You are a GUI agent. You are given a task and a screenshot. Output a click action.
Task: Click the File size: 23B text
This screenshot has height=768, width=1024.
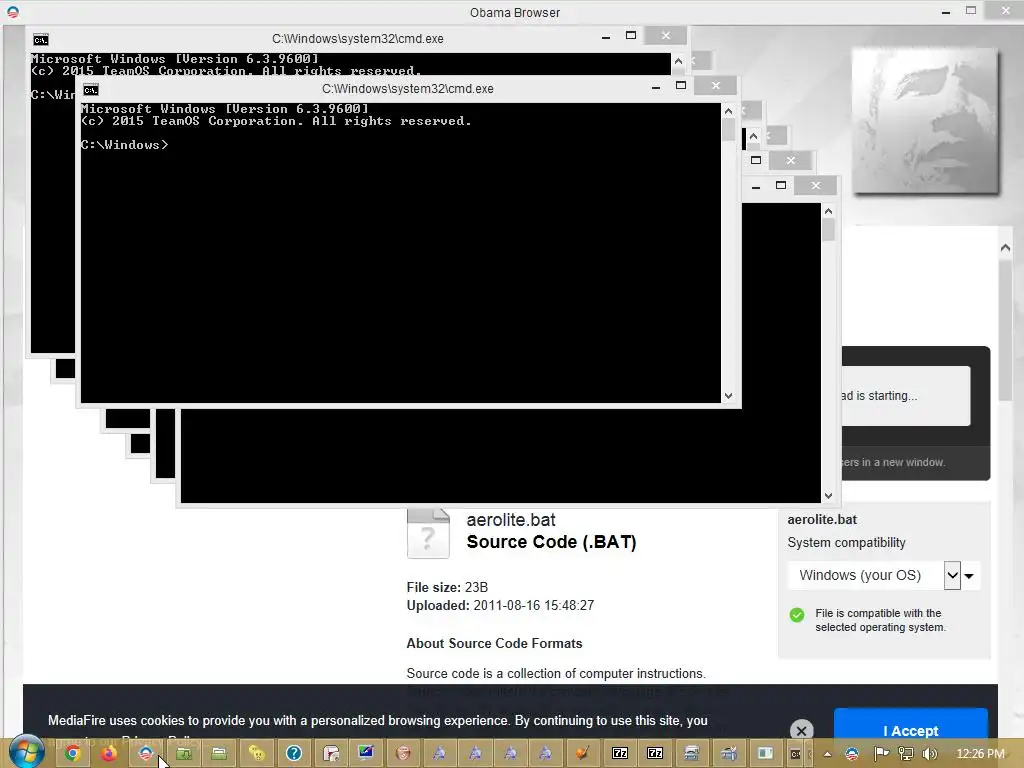tap(447, 587)
